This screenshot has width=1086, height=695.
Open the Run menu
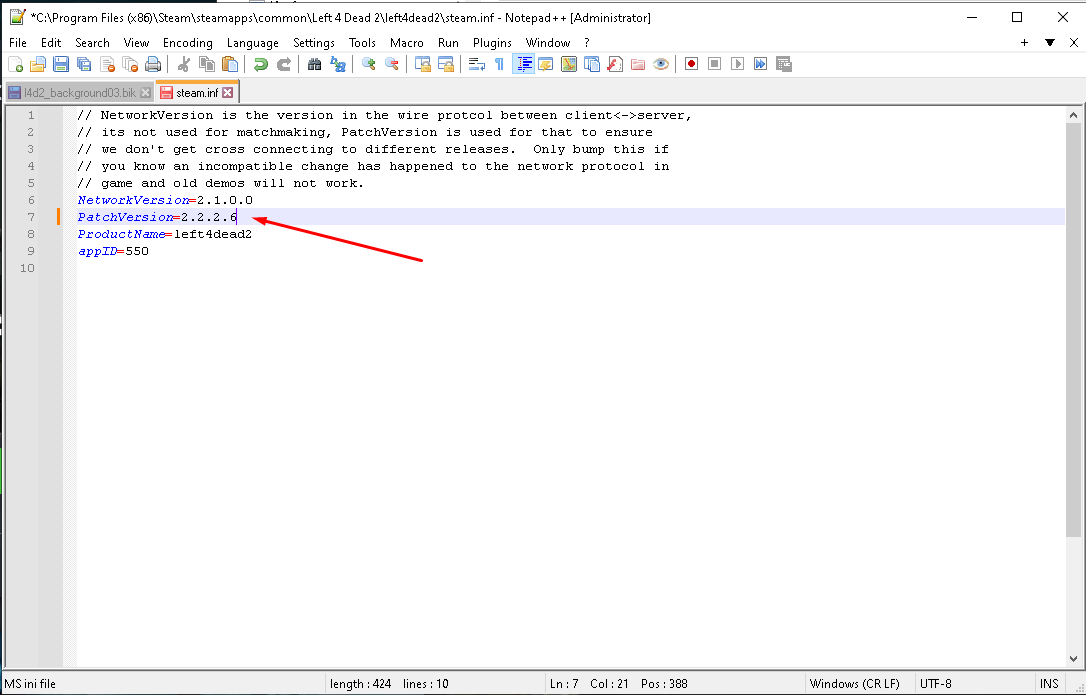[448, 43]
